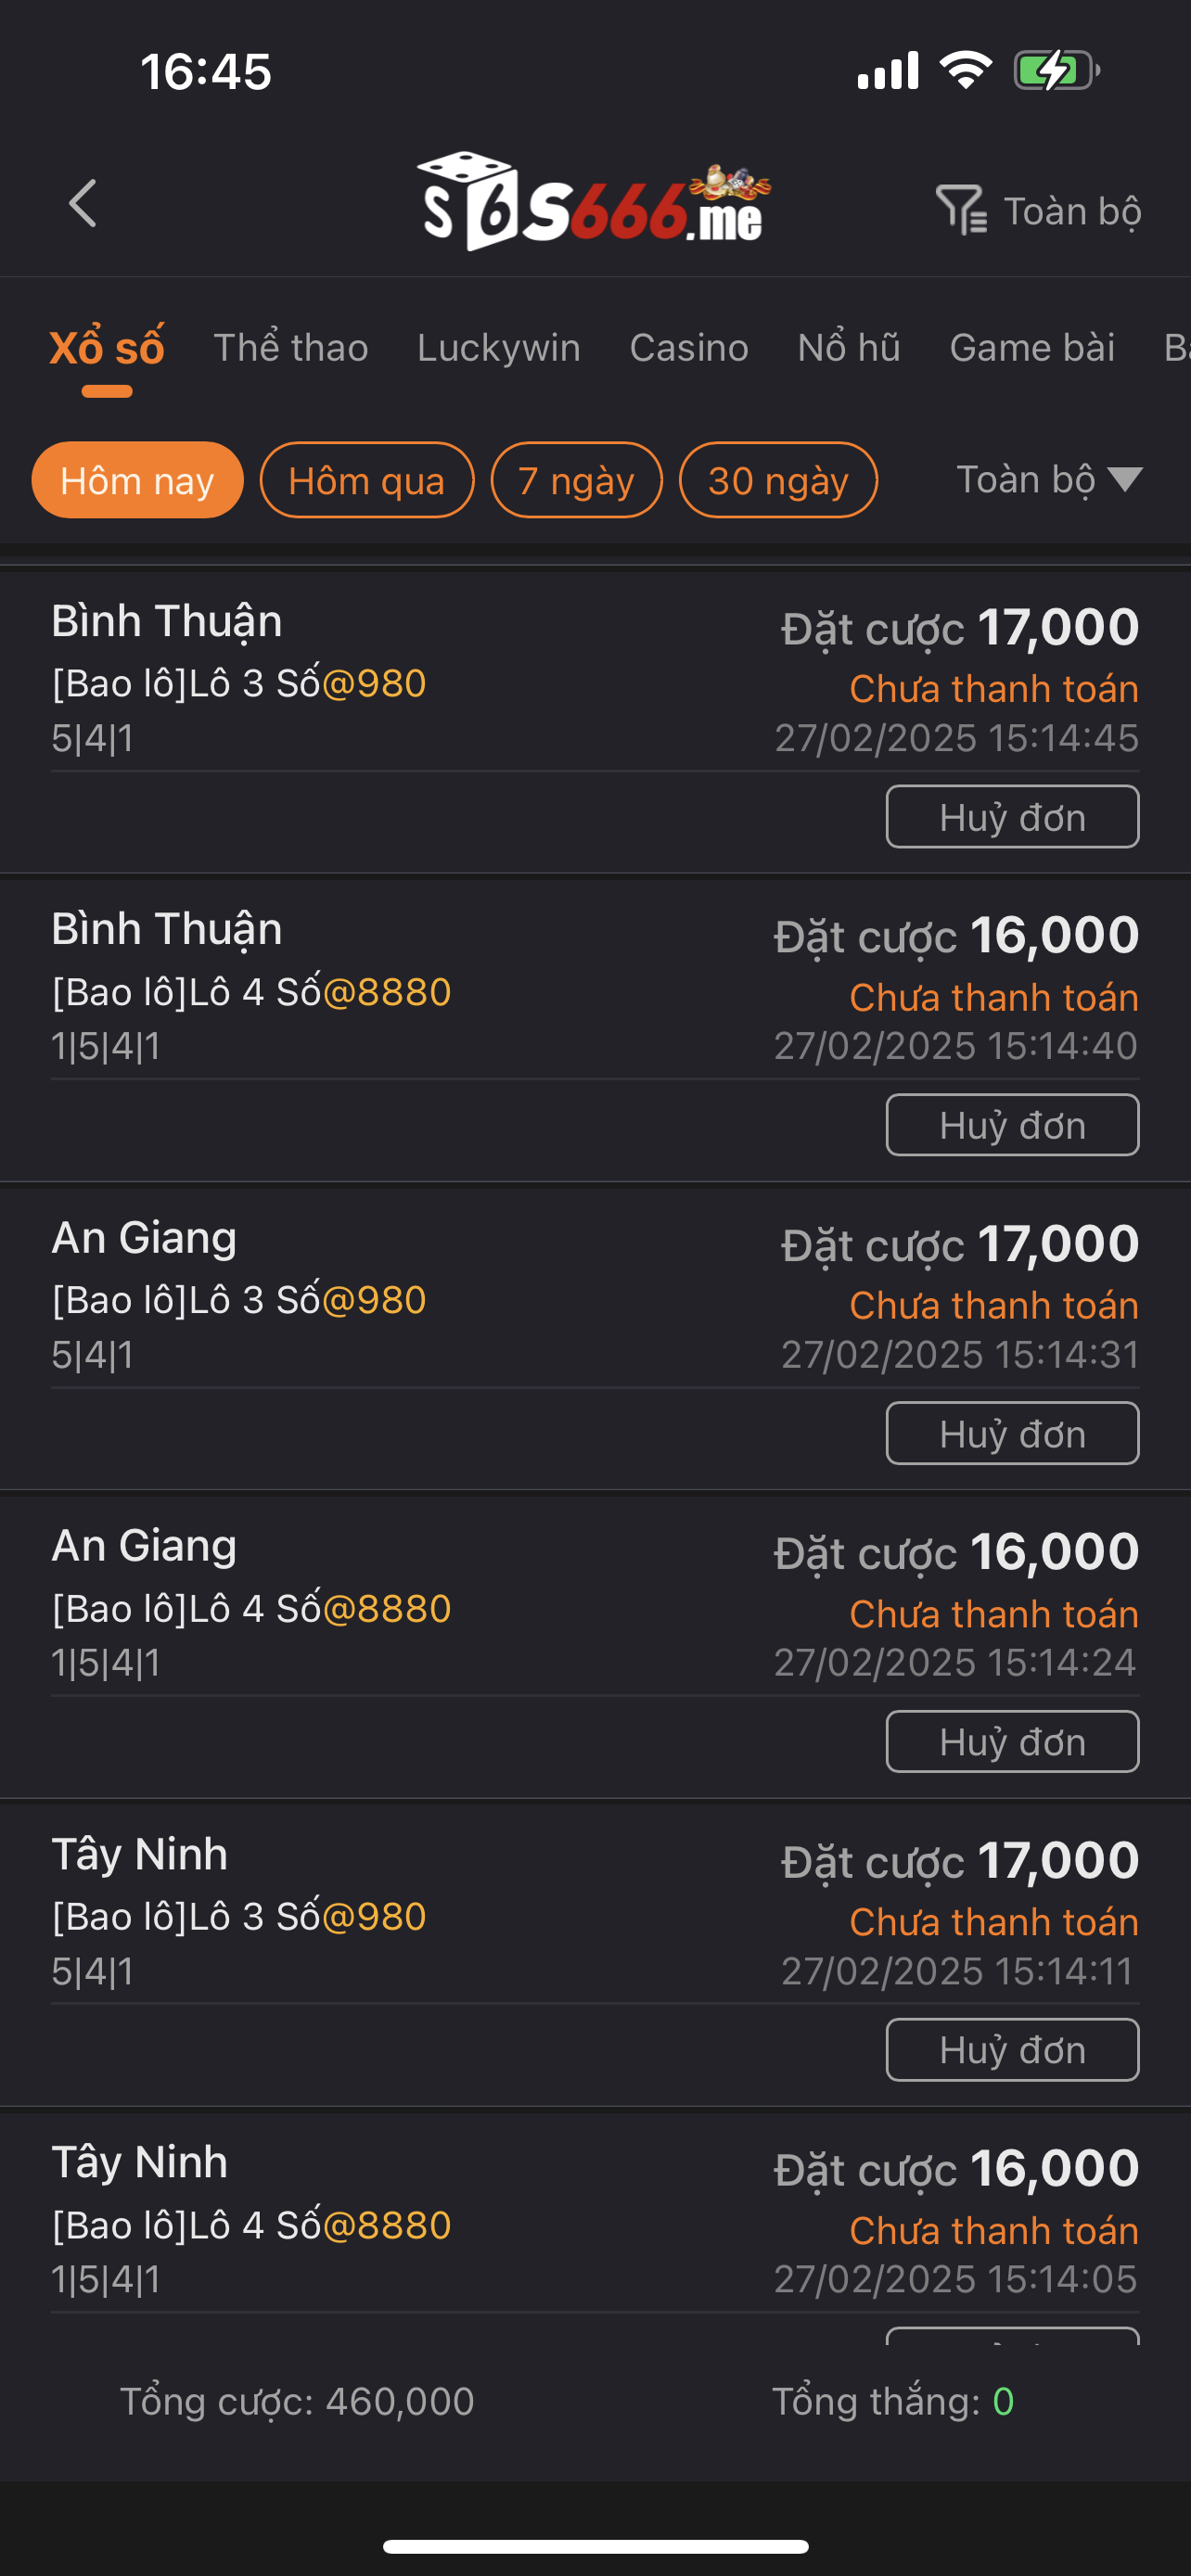
Task: Tap the S666.me logo
Action: pyautogui.click(x=594, y=203)
